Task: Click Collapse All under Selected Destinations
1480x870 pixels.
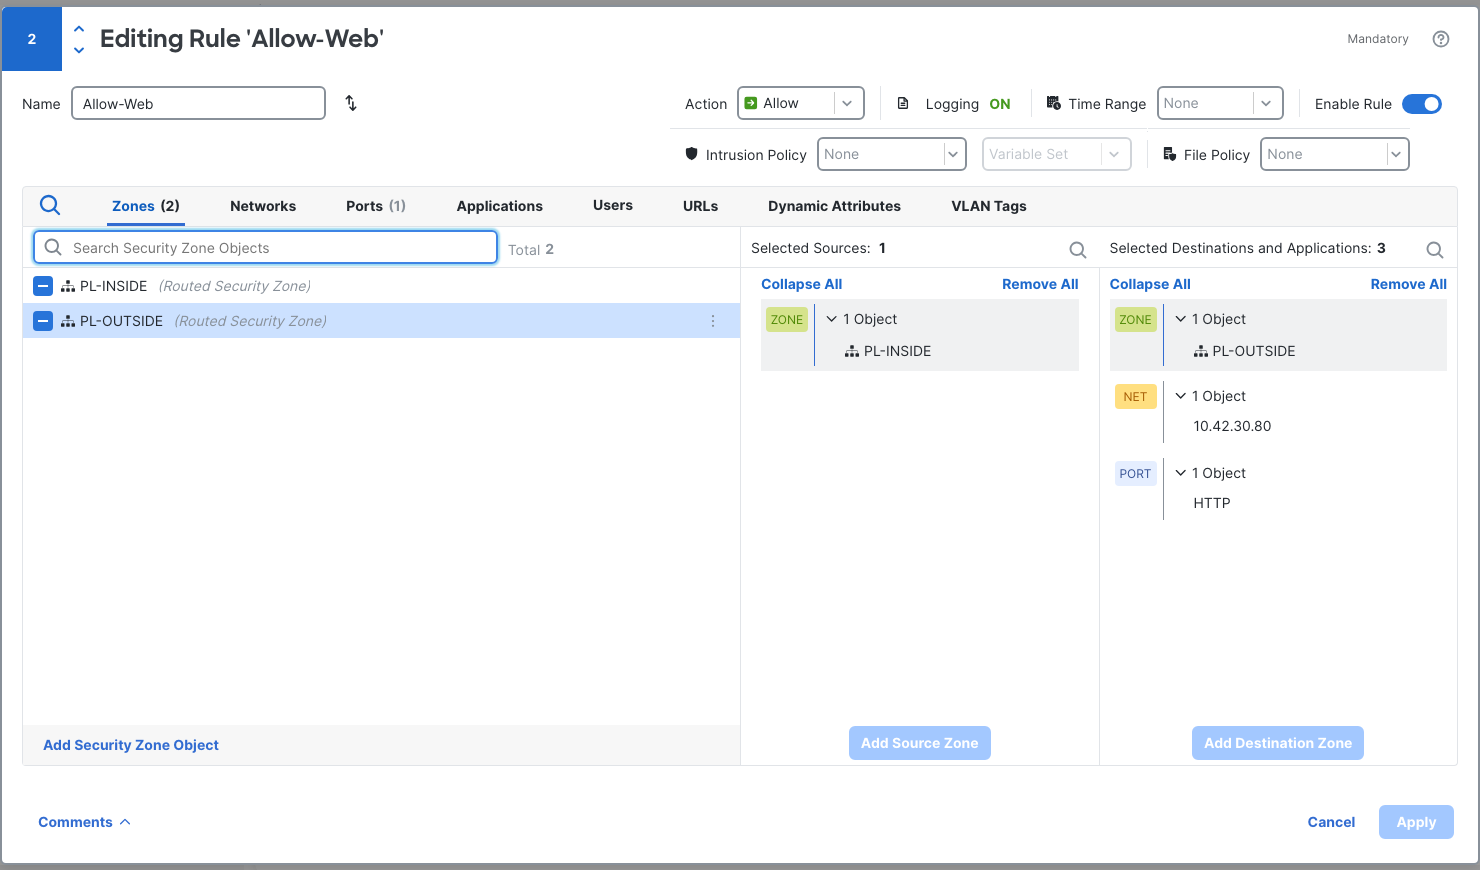Action: click(x=1150, y=284)
